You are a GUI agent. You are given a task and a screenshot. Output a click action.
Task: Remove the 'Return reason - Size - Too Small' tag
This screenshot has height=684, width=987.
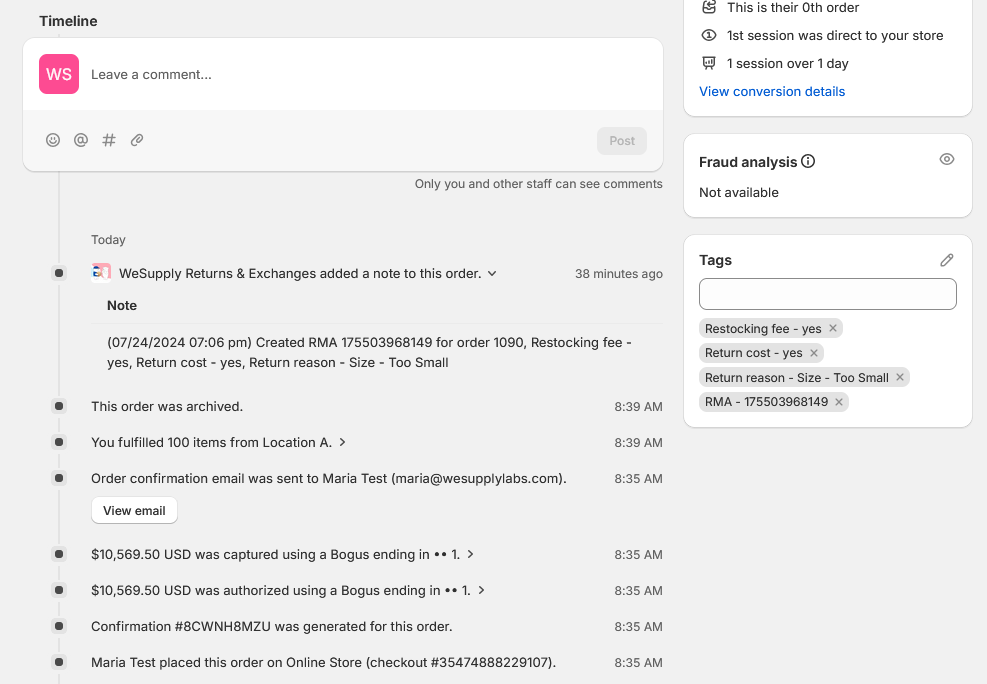point(900,378)
